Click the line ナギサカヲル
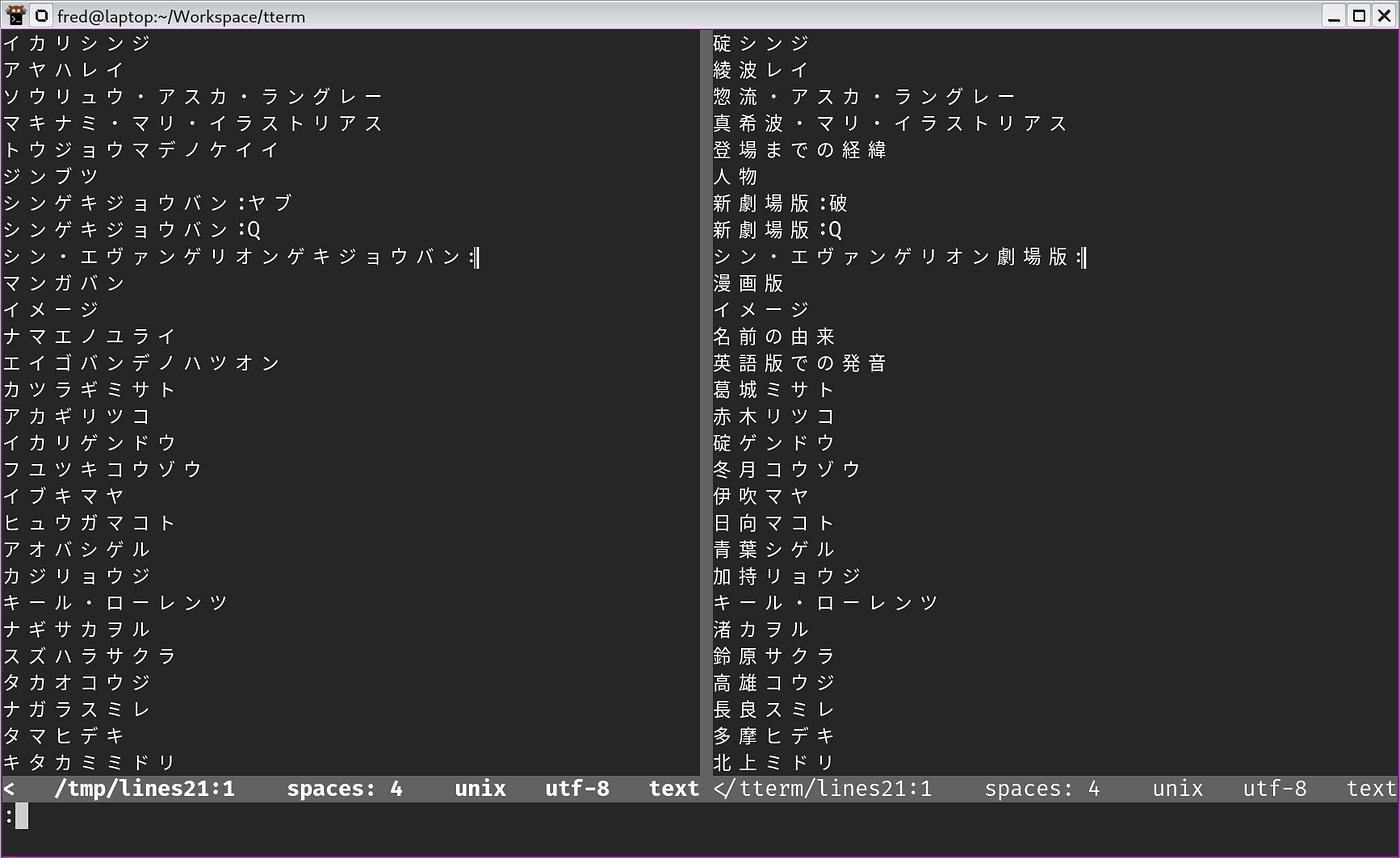Image resolution: width=1400 pixels, height=858 pixels. (76, 629)
